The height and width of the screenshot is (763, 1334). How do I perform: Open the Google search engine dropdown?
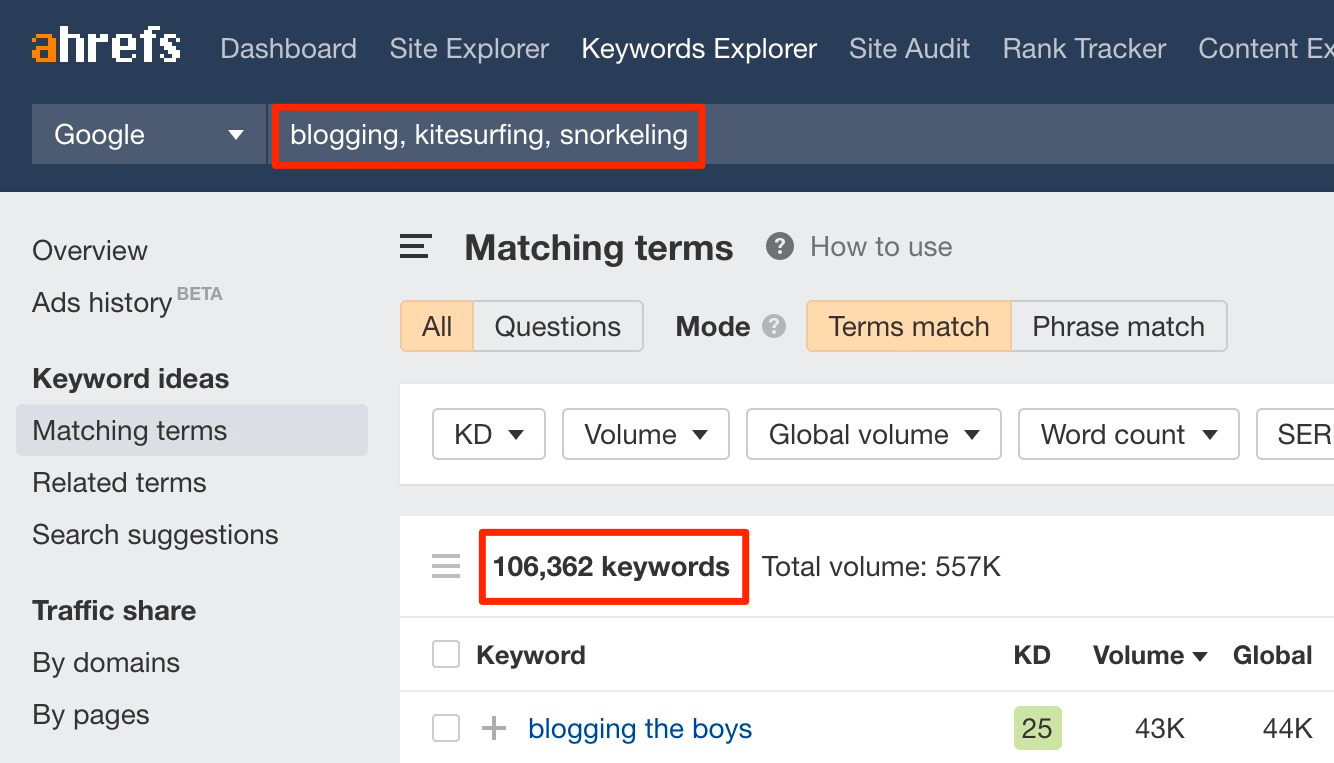(149, 135)
